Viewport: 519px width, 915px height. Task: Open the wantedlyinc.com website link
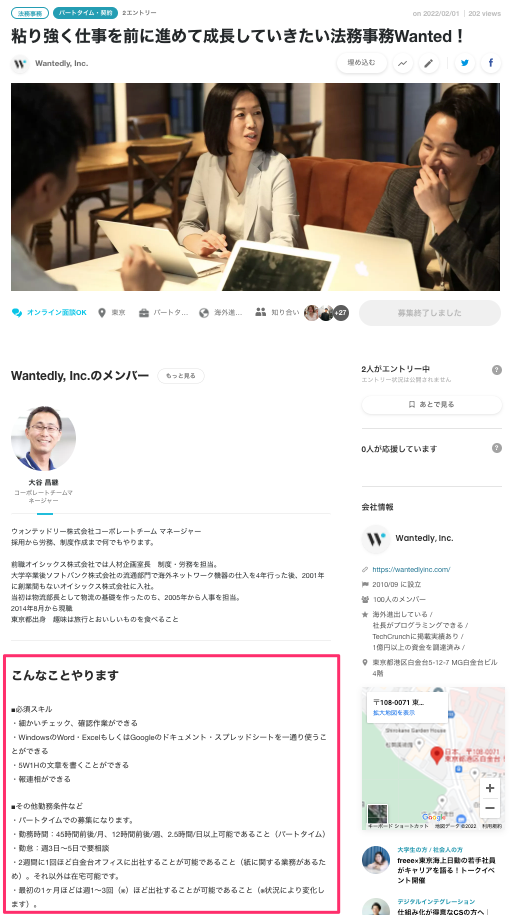pos(411,569)
